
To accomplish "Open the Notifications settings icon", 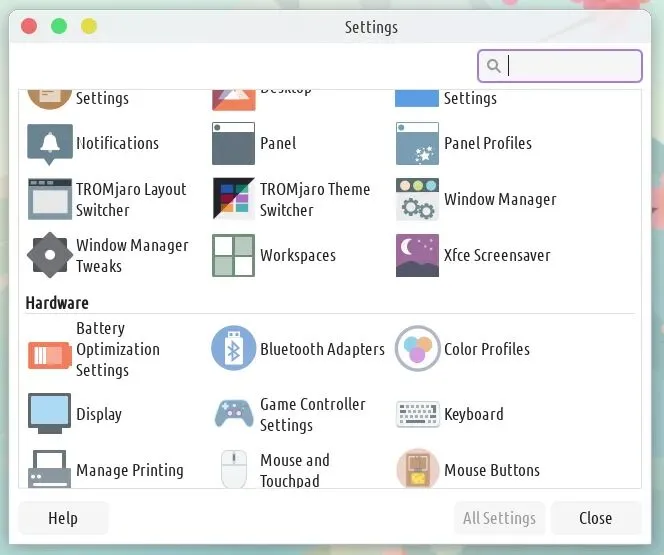I will (x=50, y=144).
